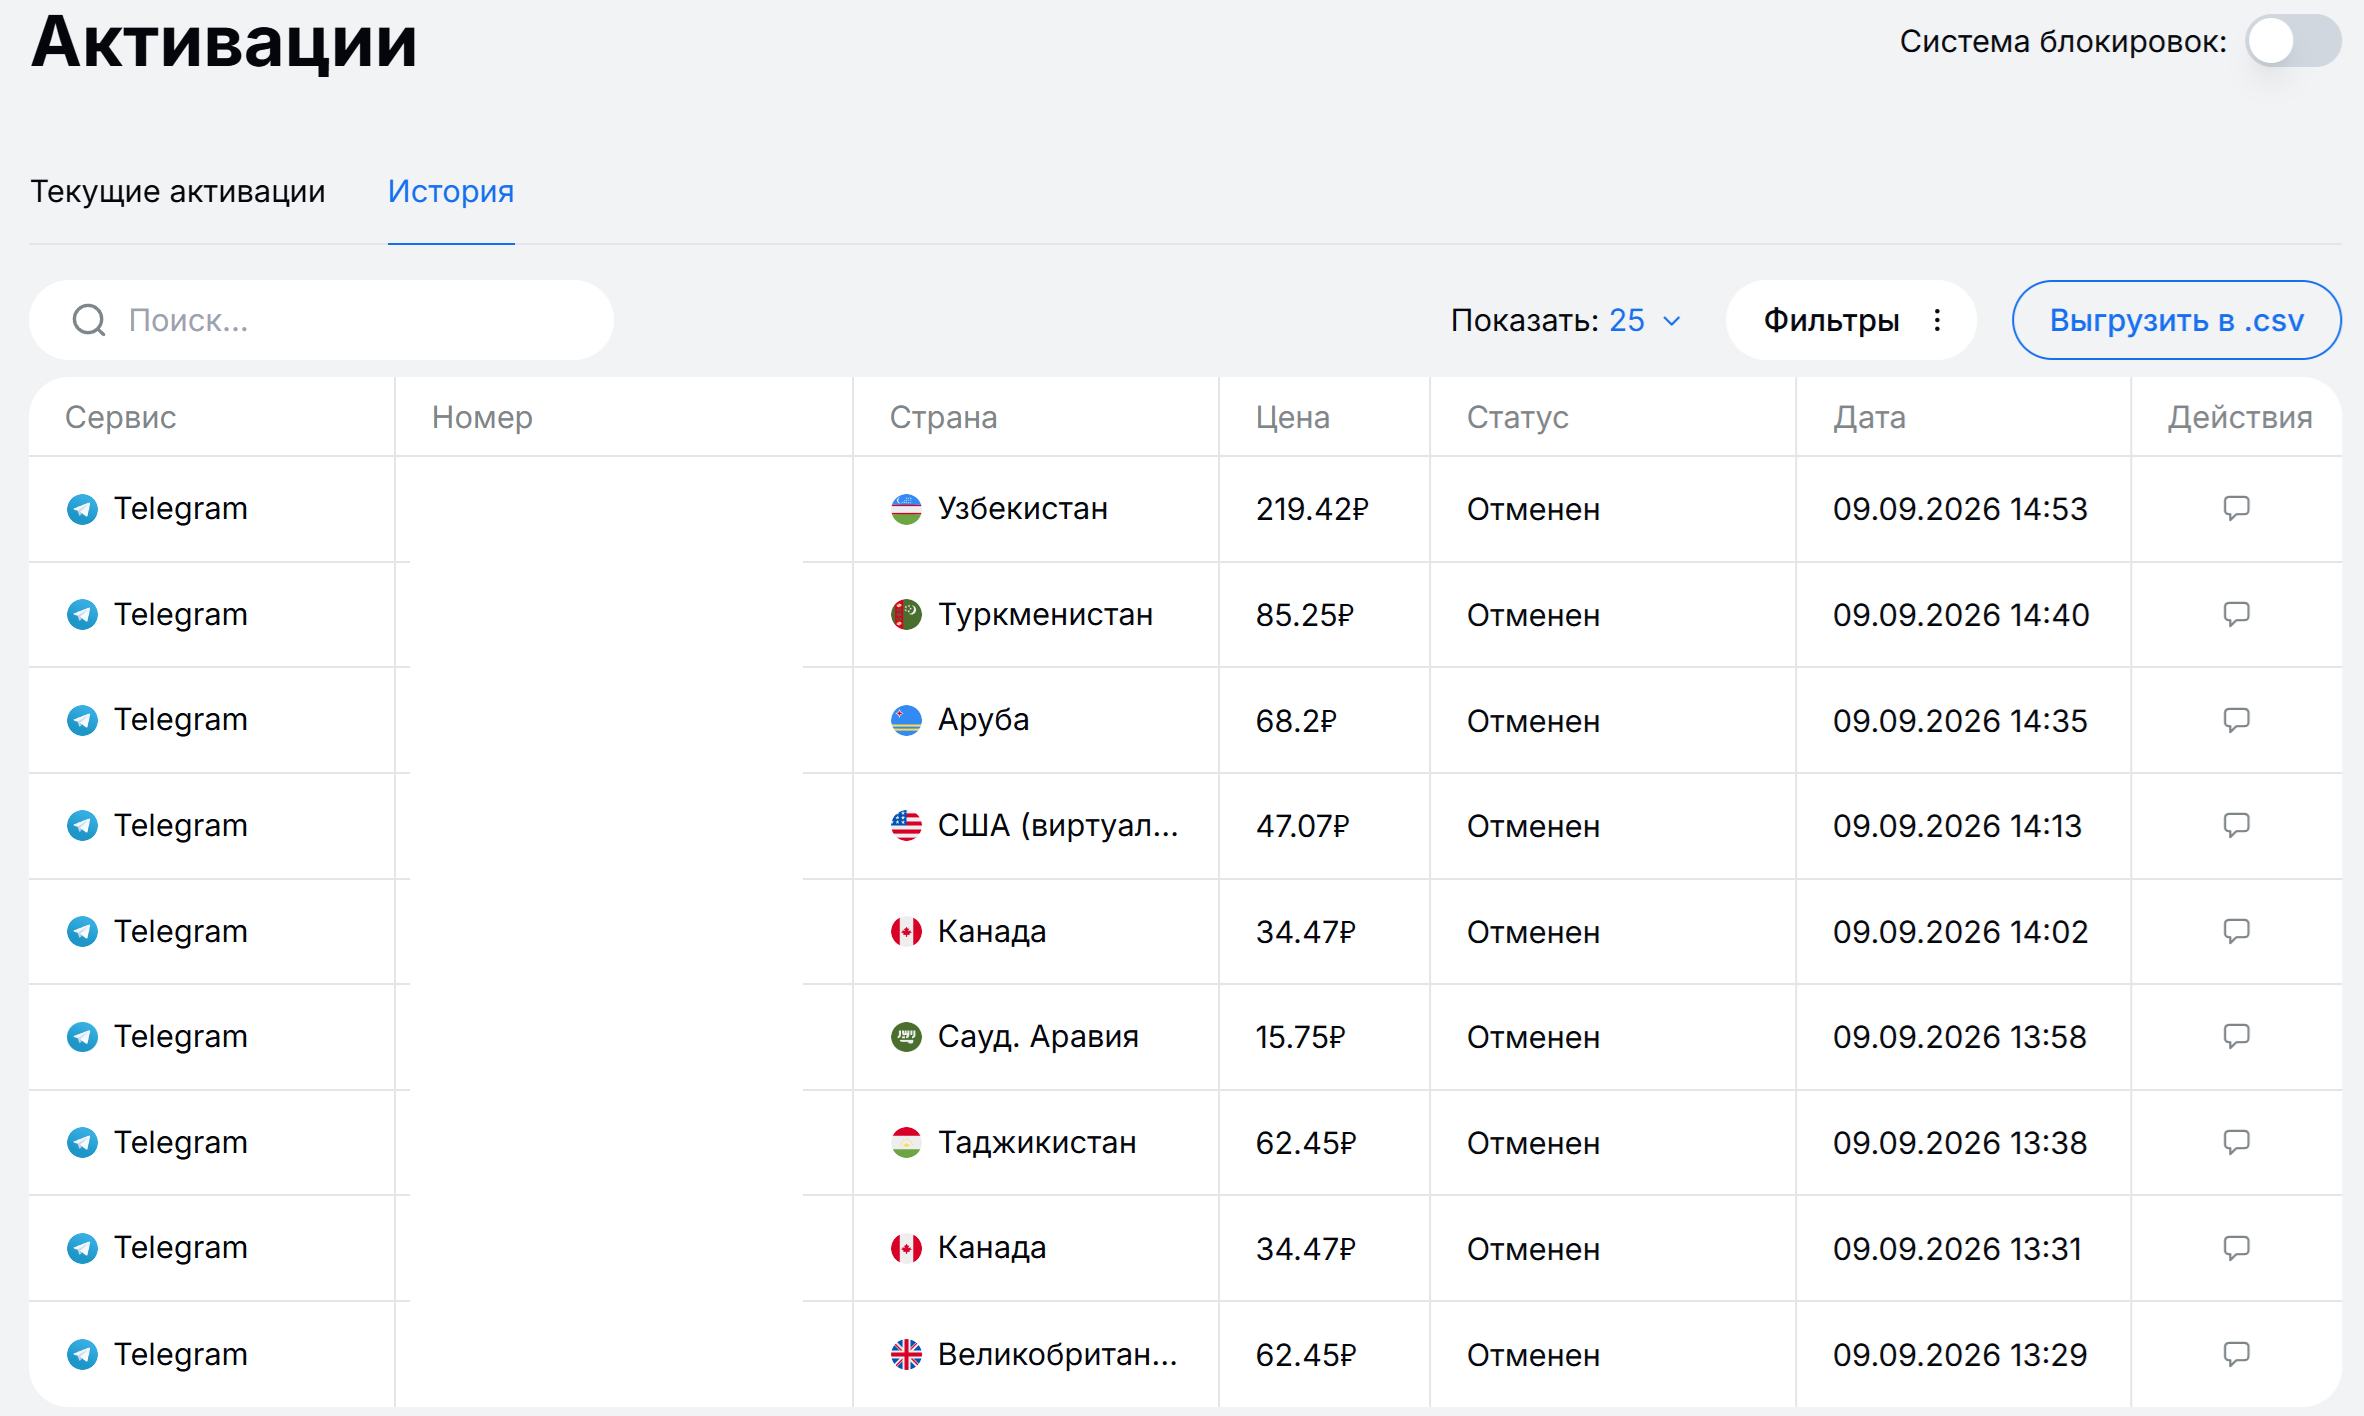
Task: Select the История tab
Action: (451, 191)
